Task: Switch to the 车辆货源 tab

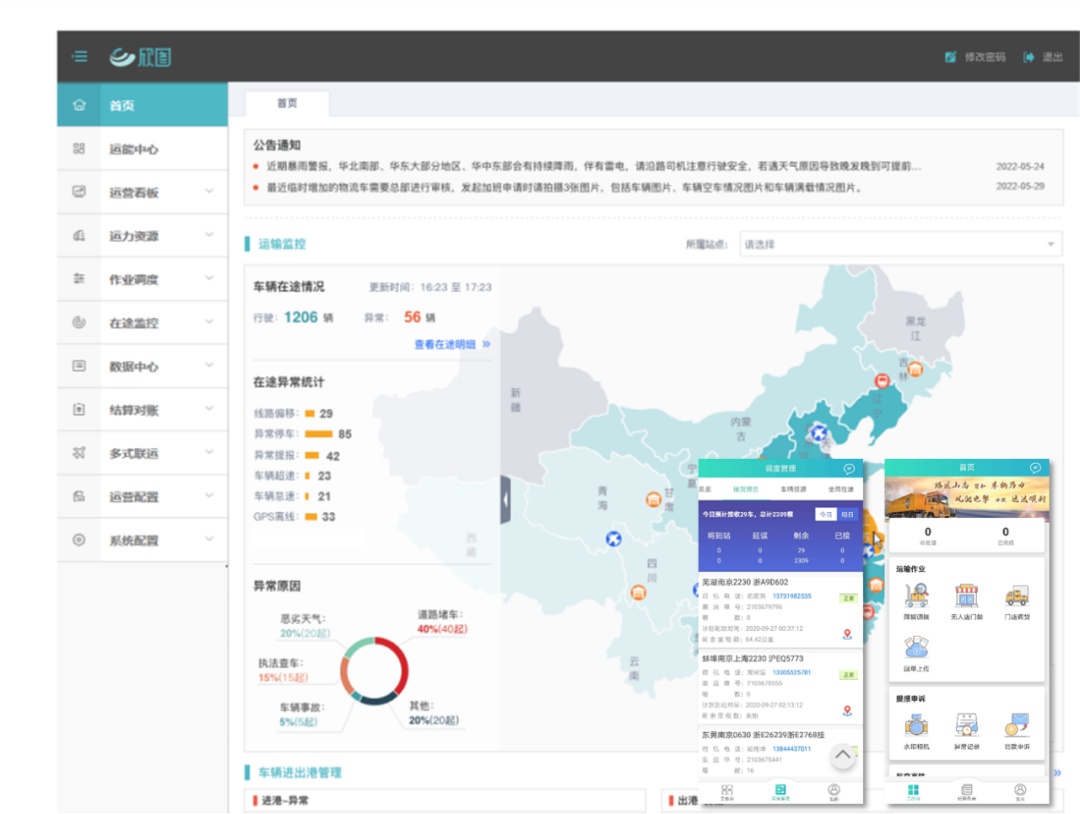Action: pos(794,489)
